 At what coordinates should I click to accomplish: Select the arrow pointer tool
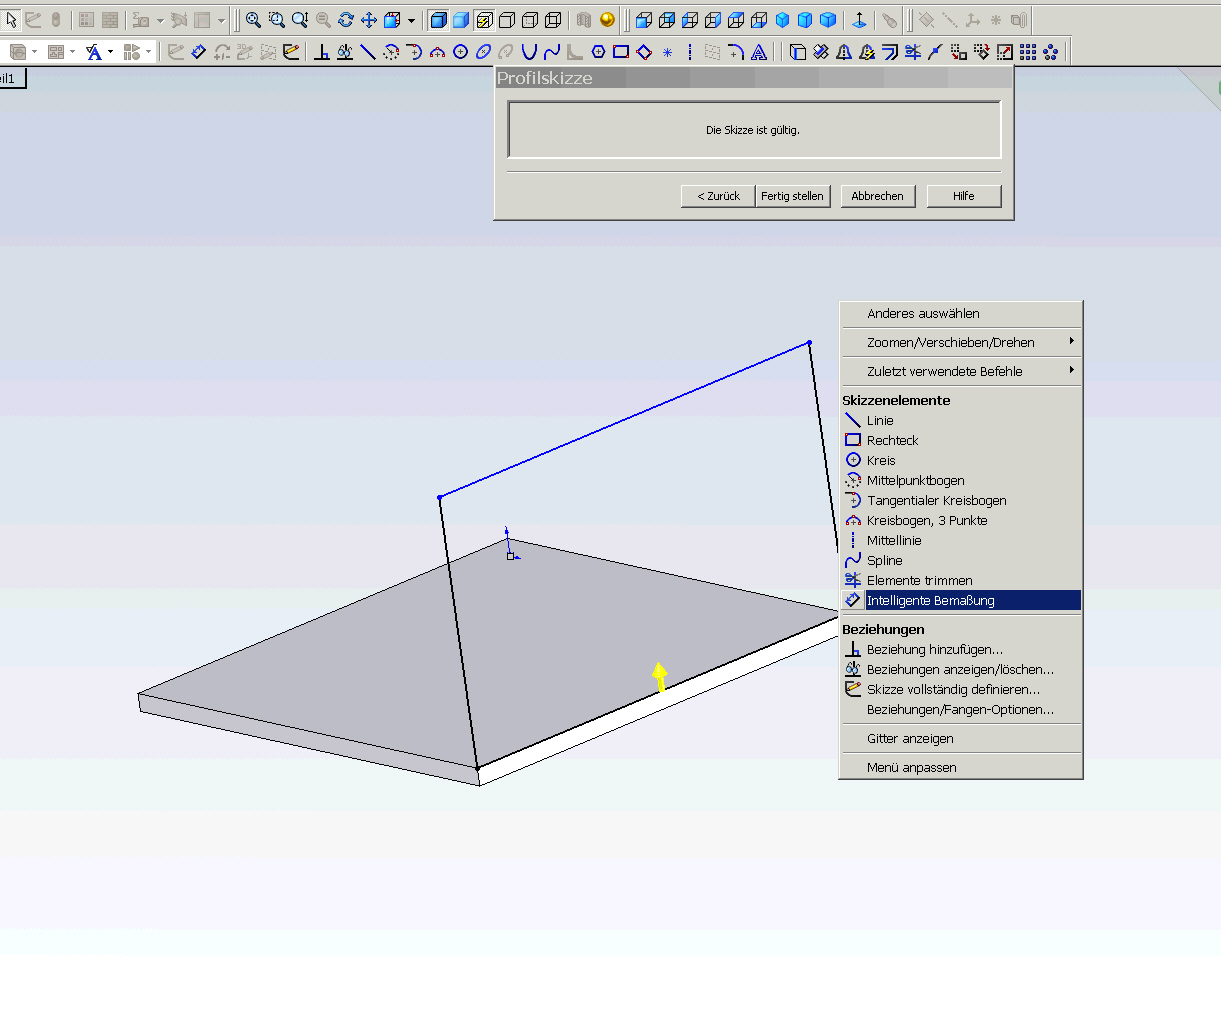[x=11, y=20]
